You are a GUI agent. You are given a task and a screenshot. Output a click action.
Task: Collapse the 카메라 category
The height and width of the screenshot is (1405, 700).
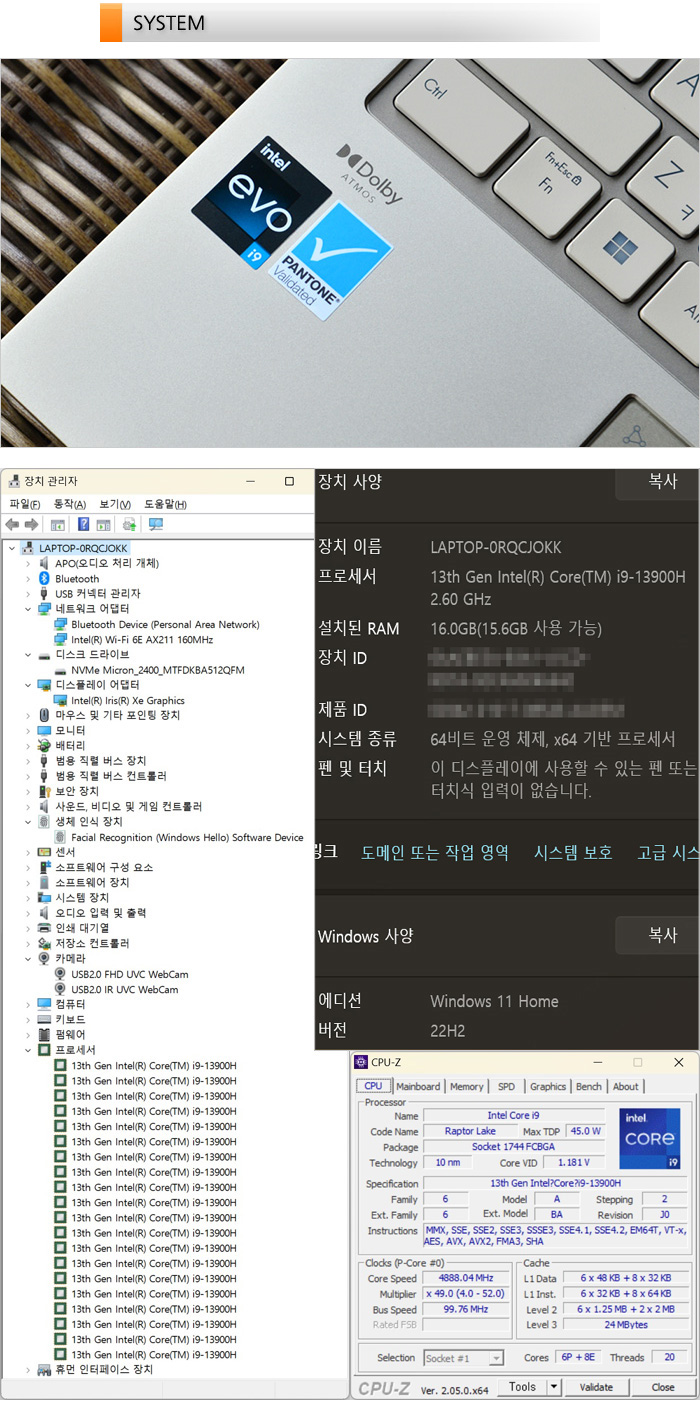[28, 958]
